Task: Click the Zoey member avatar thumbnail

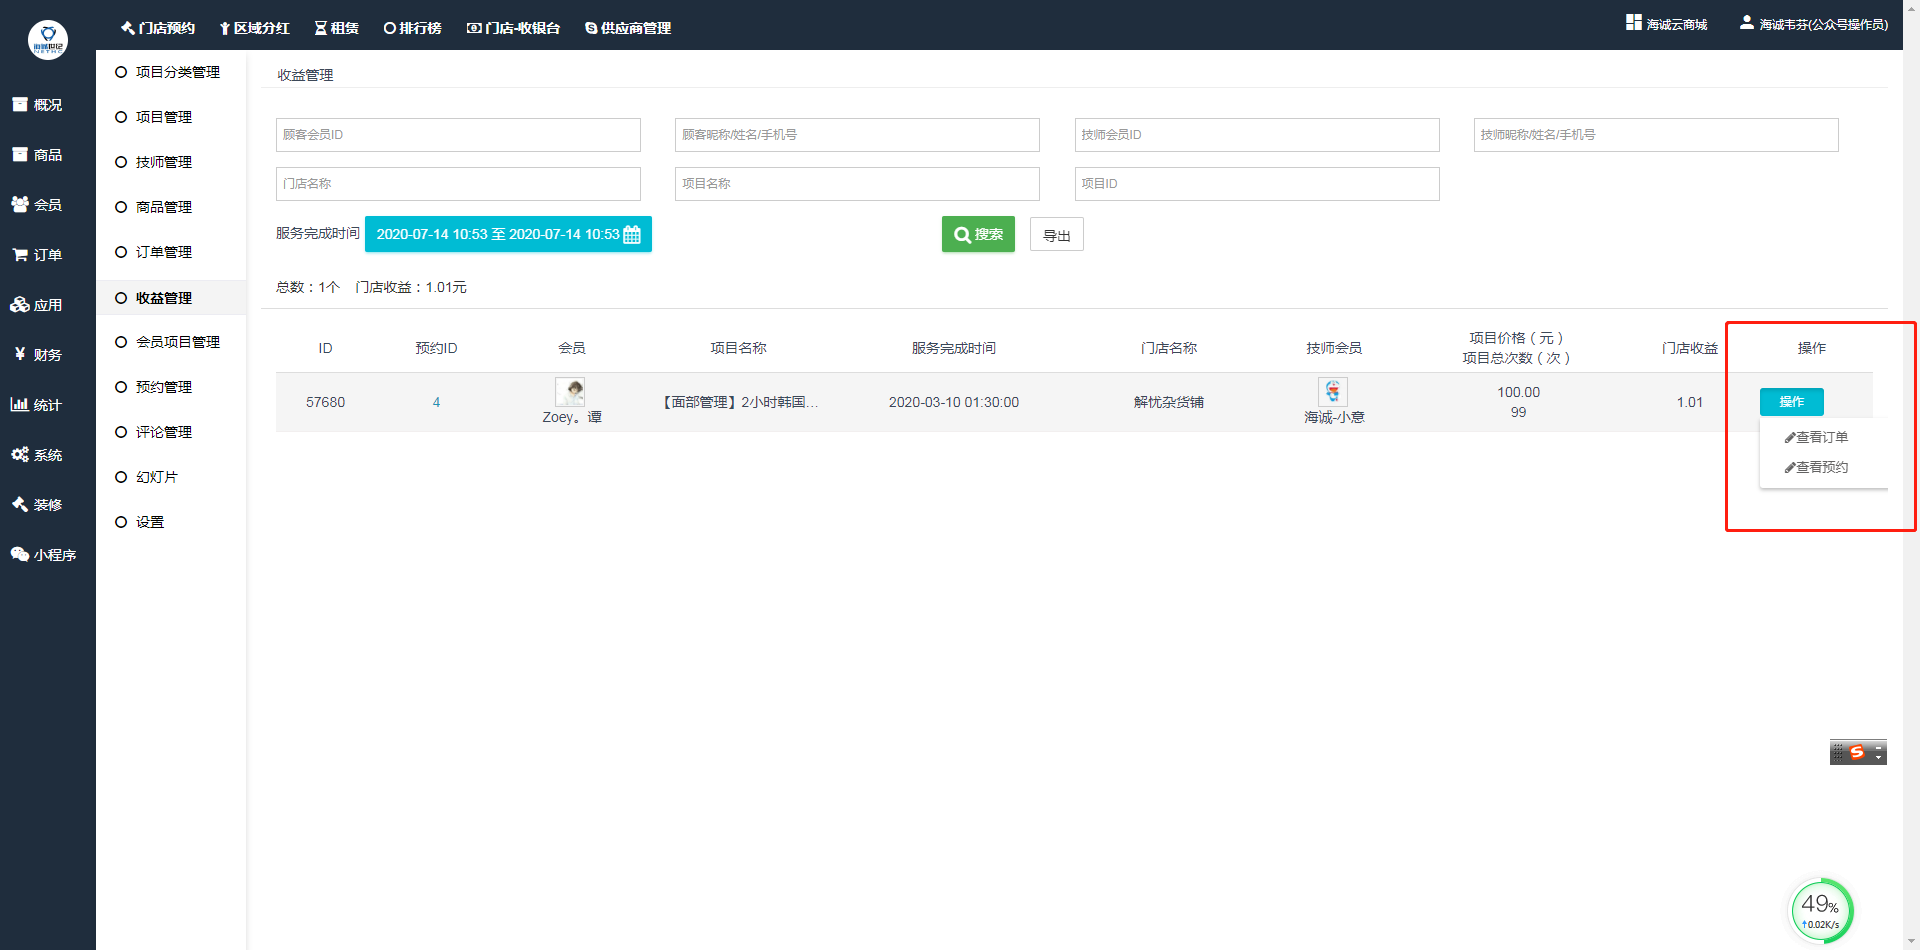Action: click(x=570, y=391)
